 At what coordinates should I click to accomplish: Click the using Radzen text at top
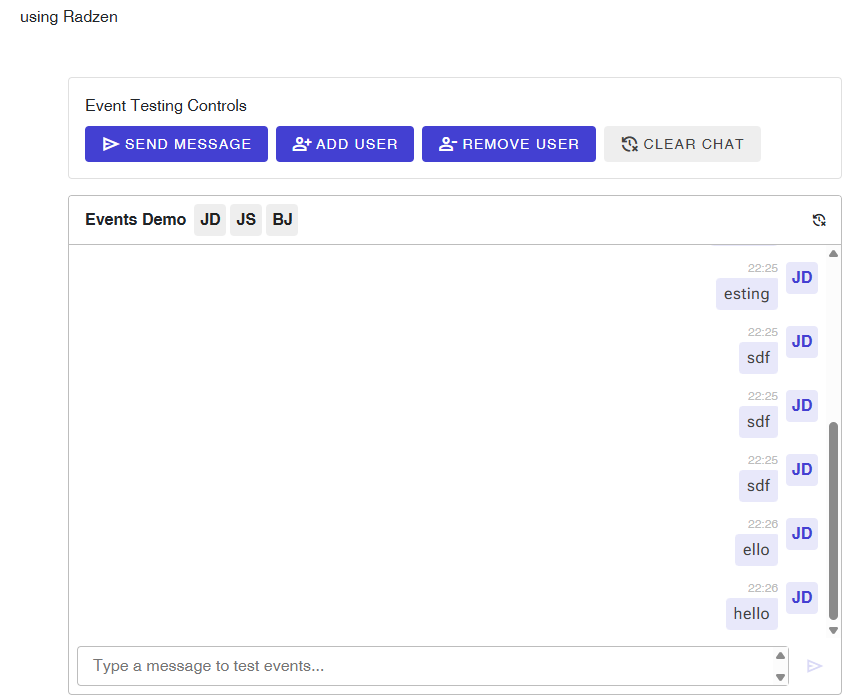click(68, 16)
